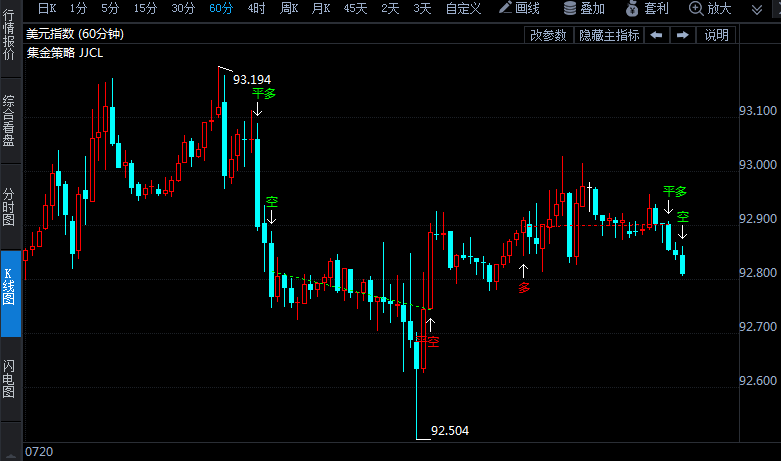Expand the toolbar overflow double chevron

tap(757, 9)
